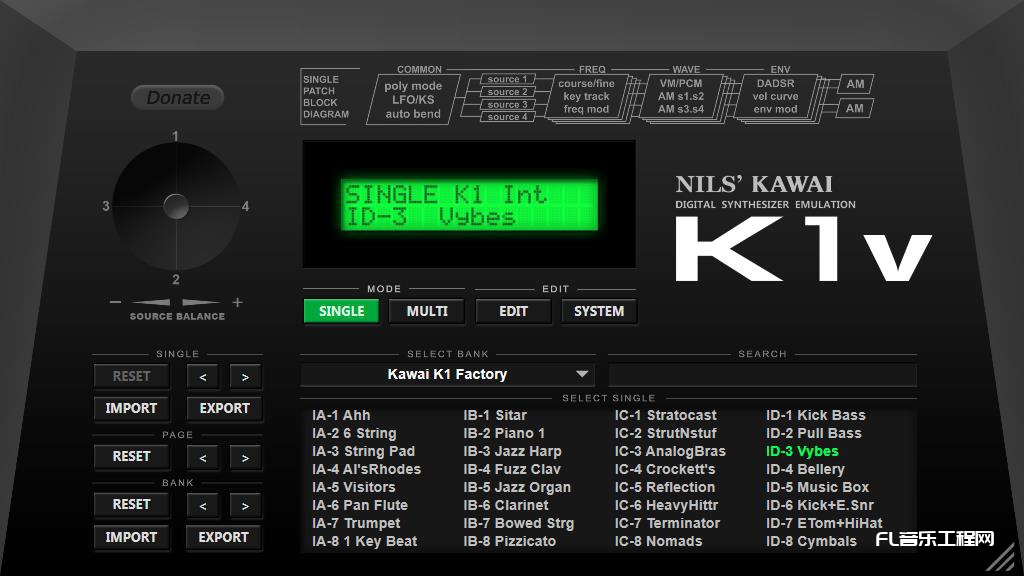
Task: Click the patch search input field
Action: point(762,375)
